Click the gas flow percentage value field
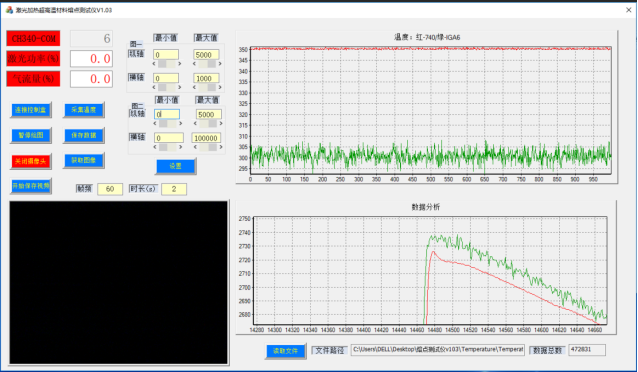The height and width of the screenshot is (372, 638). click(x=91, y=79)
